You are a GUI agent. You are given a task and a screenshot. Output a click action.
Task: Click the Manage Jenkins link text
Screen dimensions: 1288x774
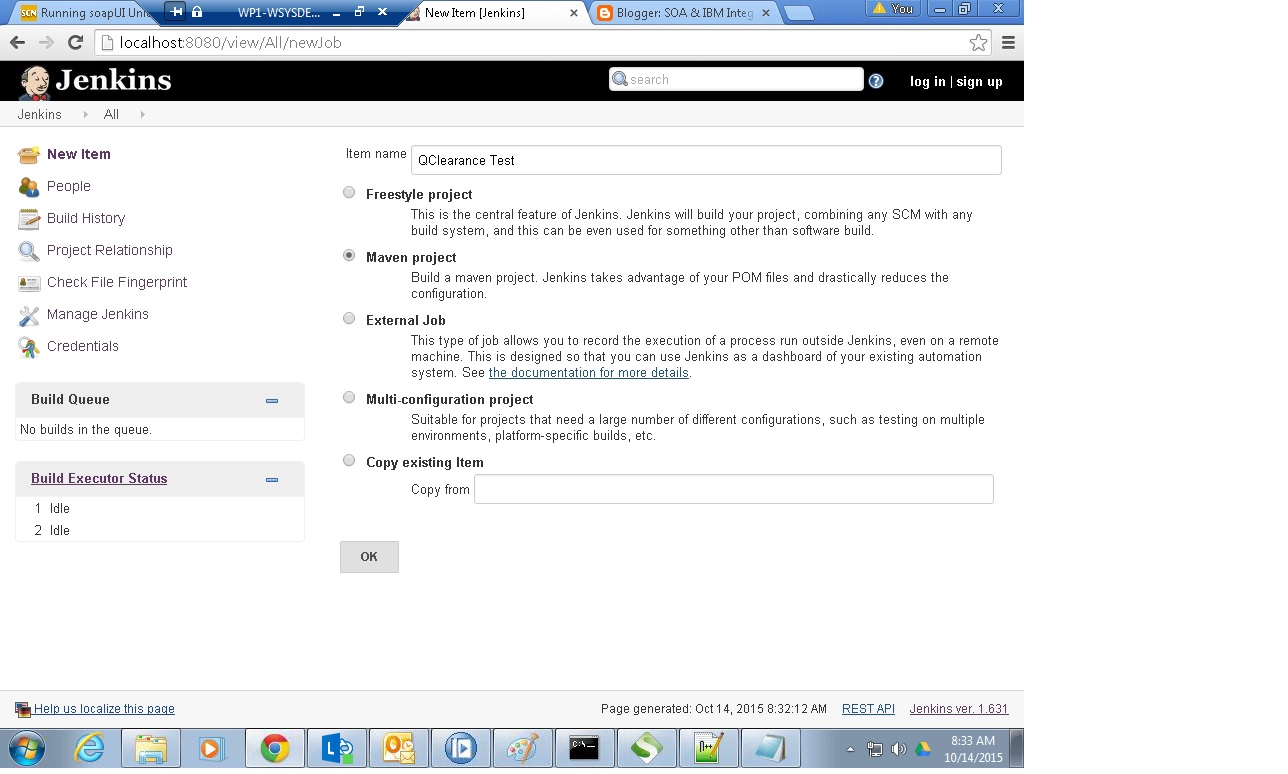point(98,315)
